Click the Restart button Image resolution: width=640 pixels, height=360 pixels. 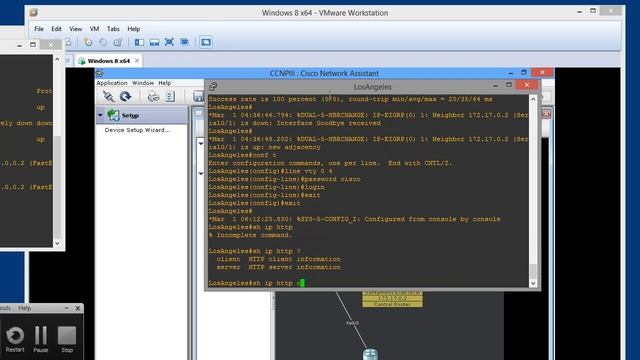pyautogui.click(x=15, y=340)
